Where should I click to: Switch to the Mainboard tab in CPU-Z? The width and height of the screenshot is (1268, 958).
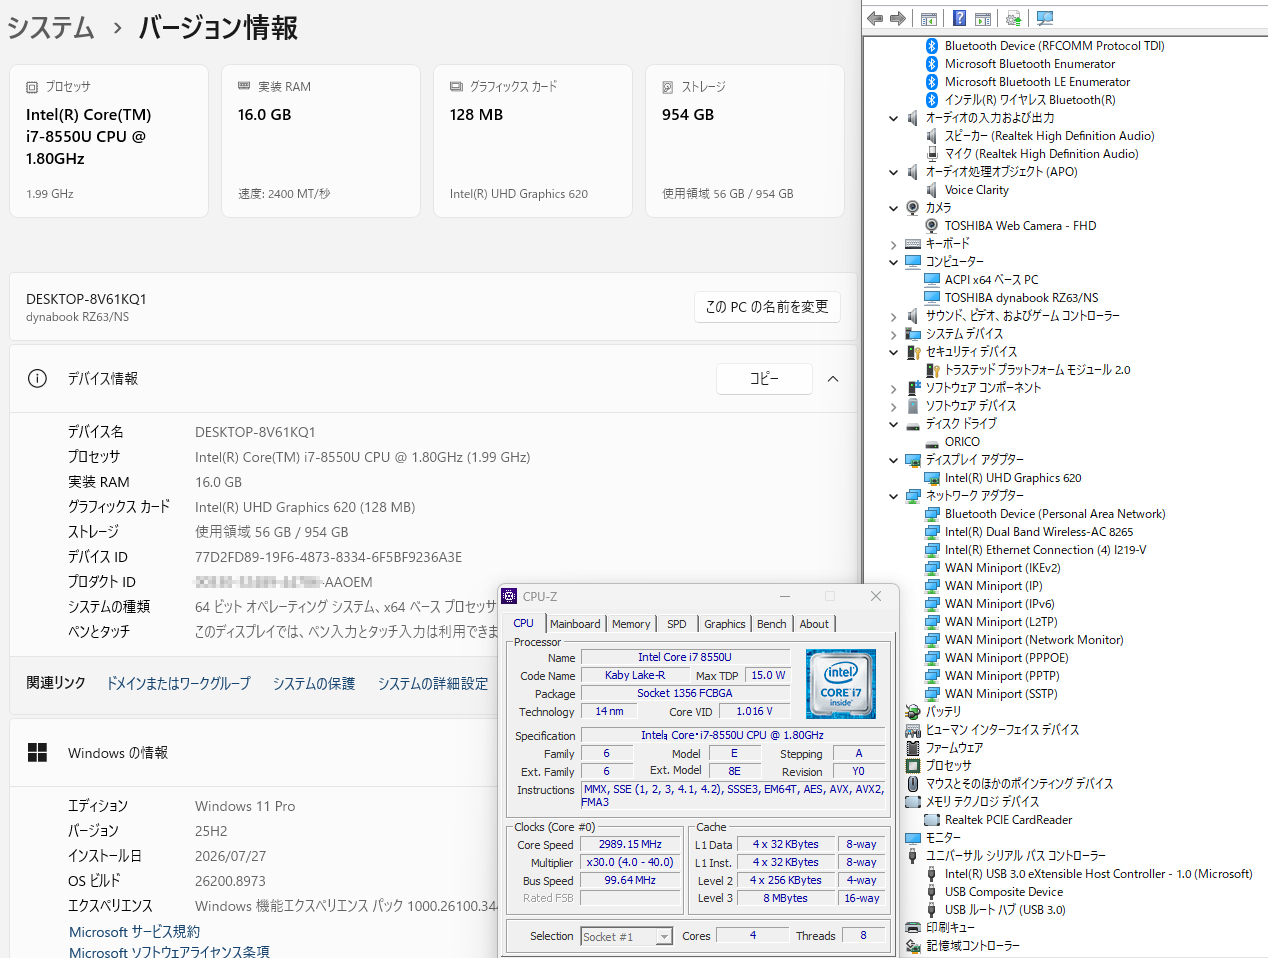pos(575,624)
